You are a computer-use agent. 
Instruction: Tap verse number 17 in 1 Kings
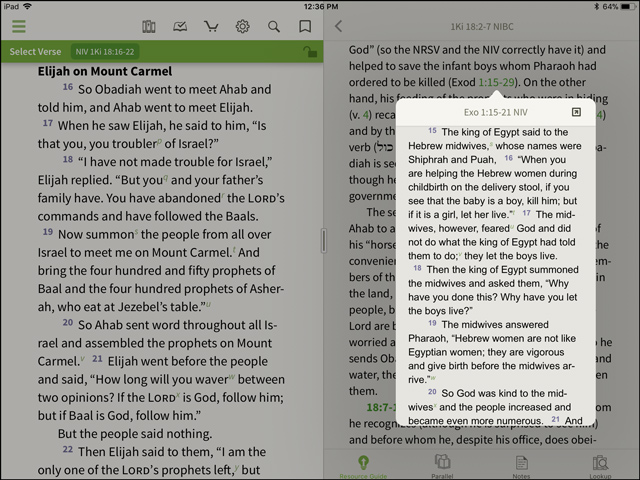coord(48,123)
